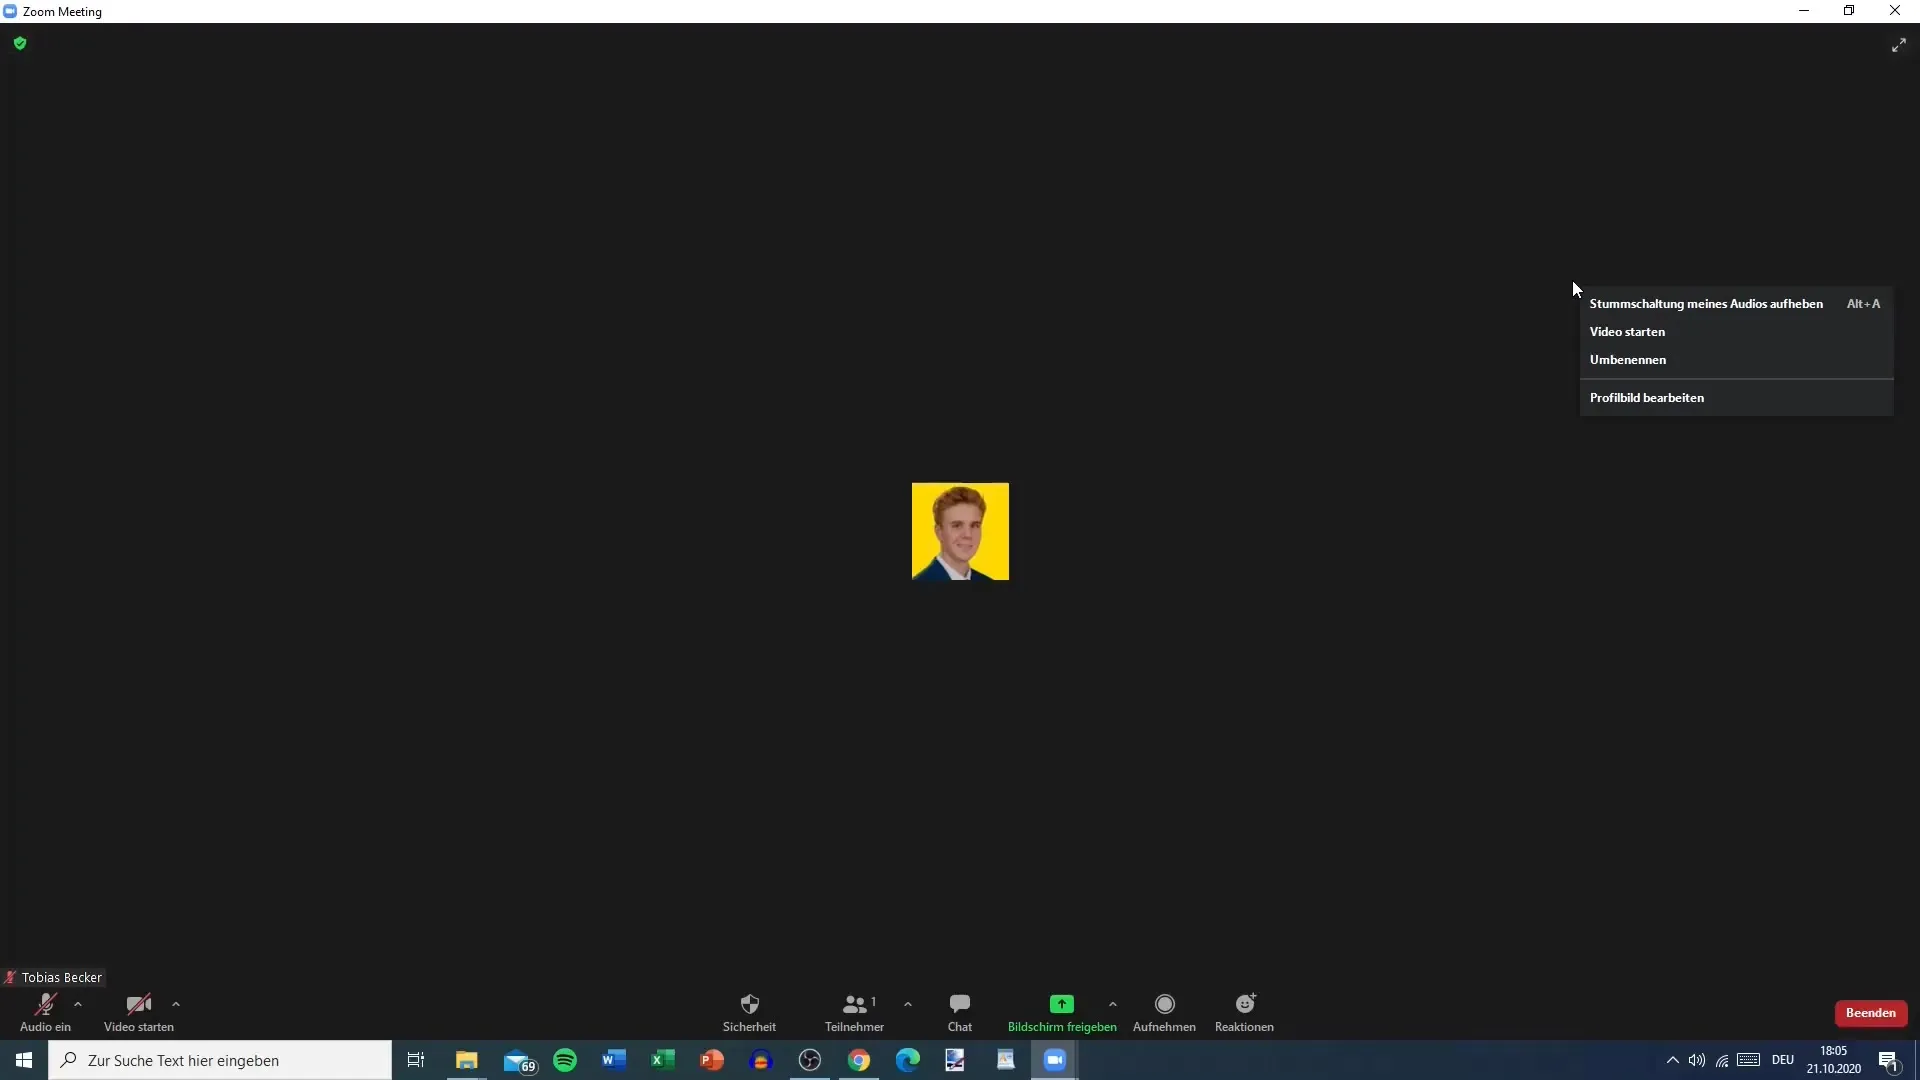Toggle mute status via audio icon
The image size is (1920, 1080).
[x=45, y=1005]
